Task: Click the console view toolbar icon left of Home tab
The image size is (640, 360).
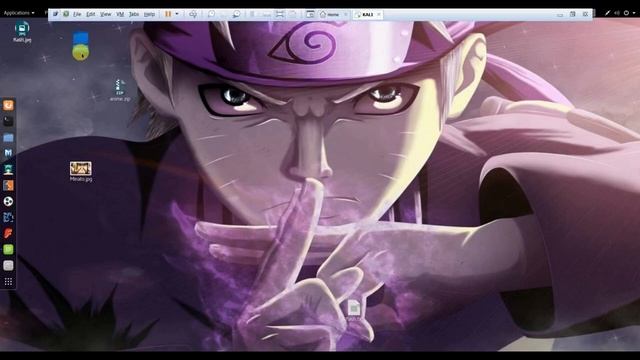Action: tap(310, 14)
